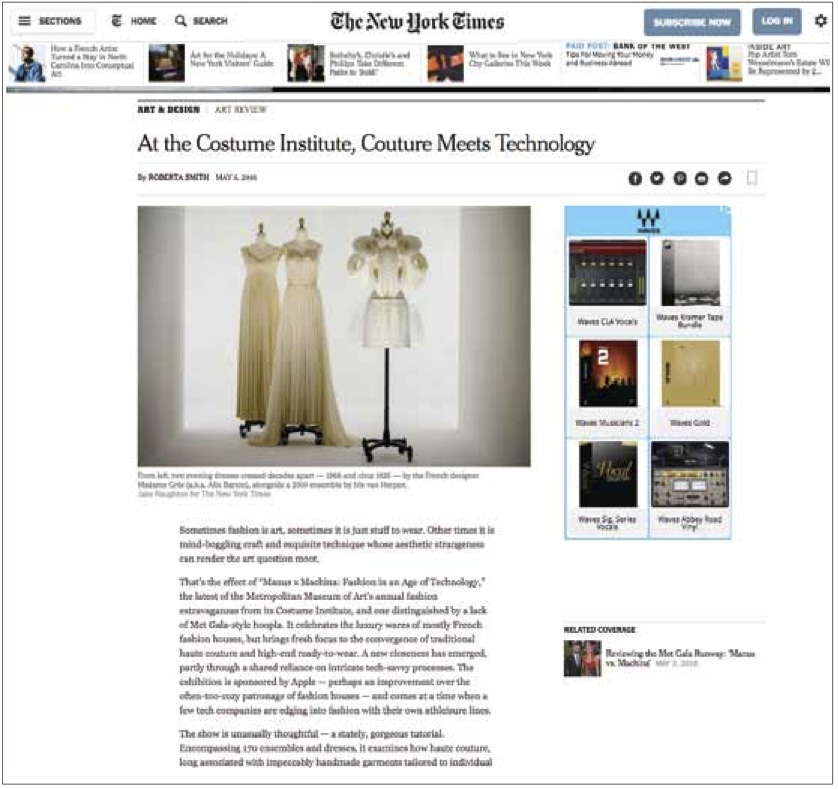This screenshot has height=789, width=838.
Task: Open the Sections hamburger menu
Action: 25,21
